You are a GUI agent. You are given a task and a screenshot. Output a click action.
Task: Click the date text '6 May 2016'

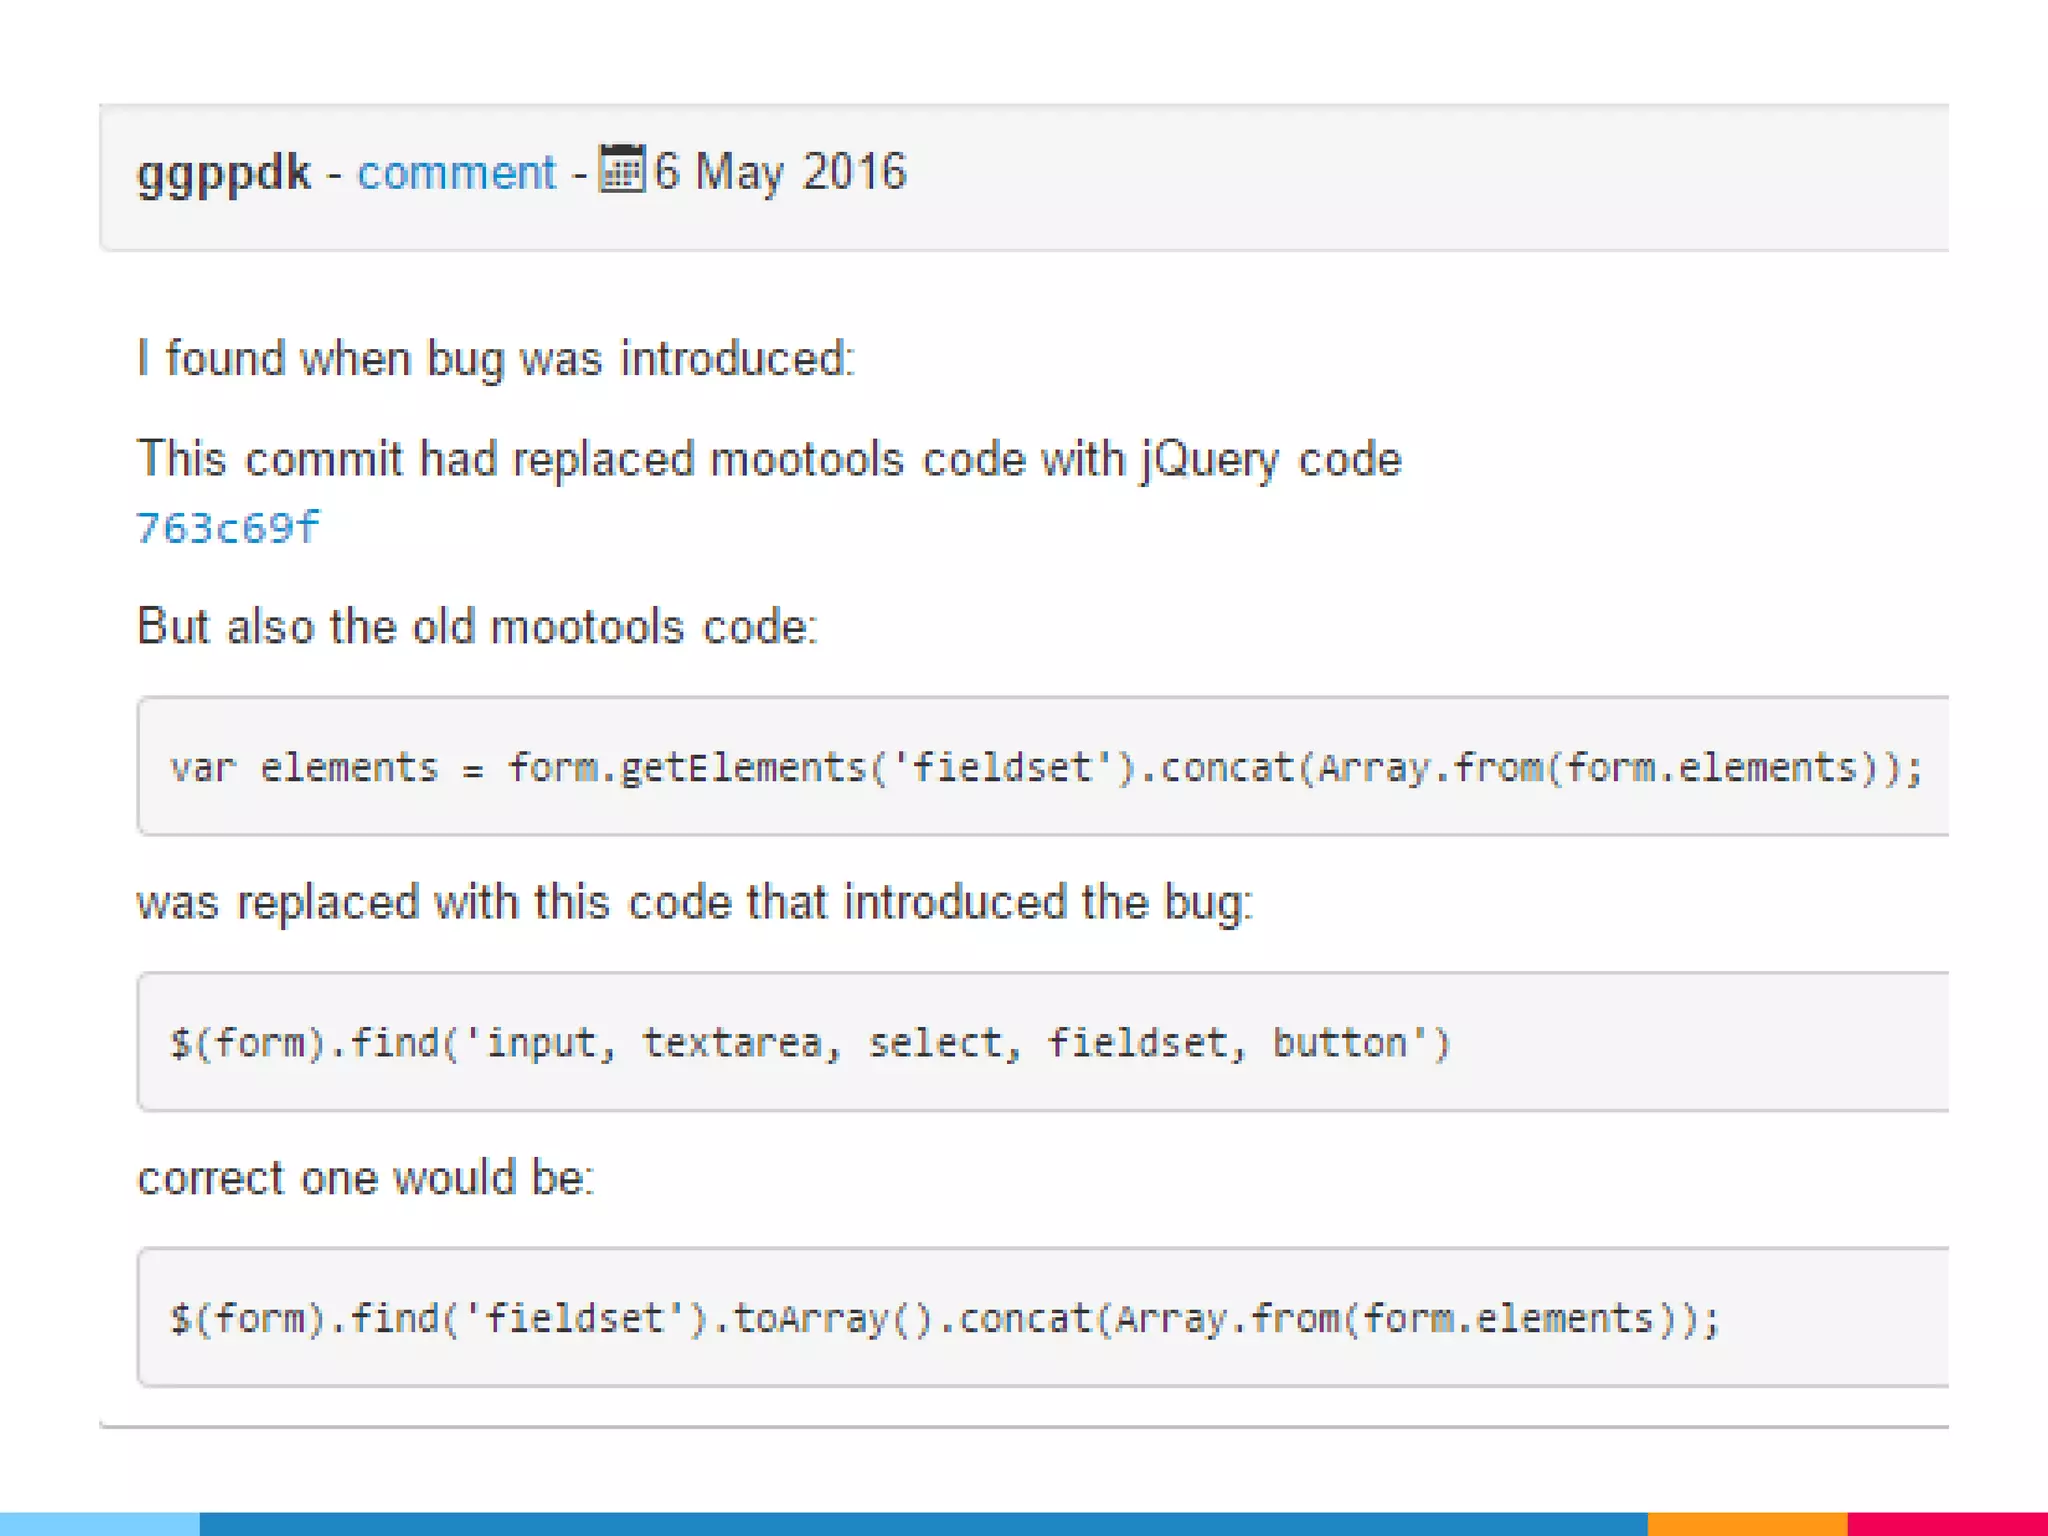tap(780, 172)
